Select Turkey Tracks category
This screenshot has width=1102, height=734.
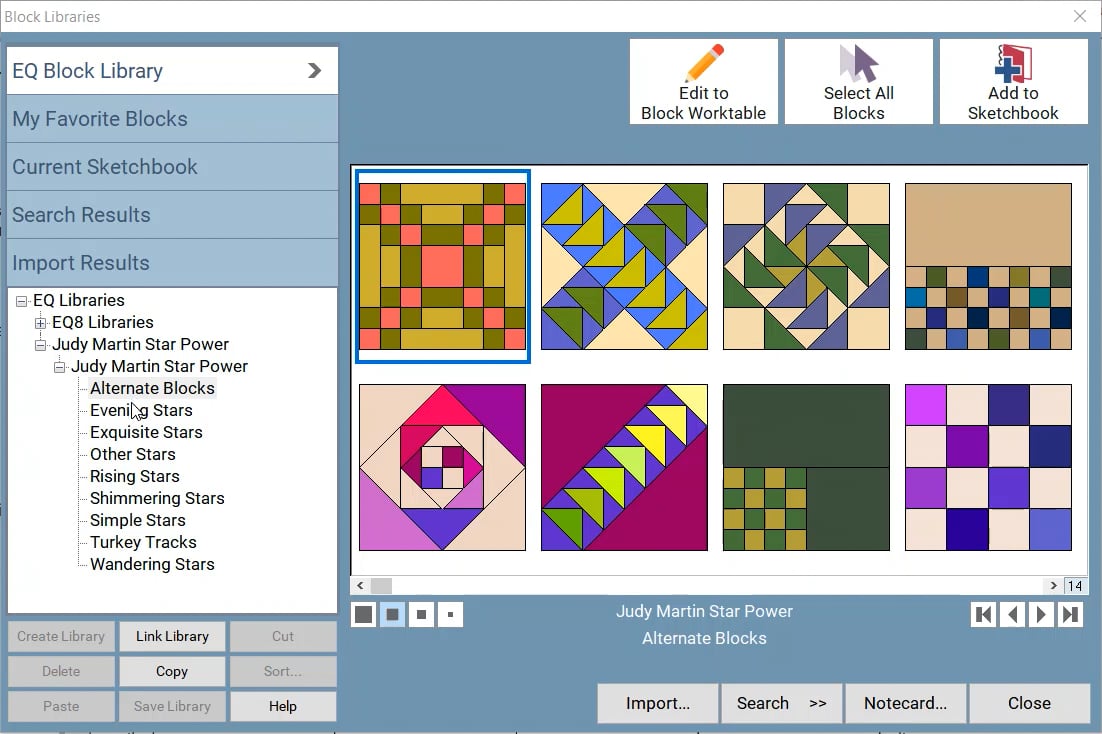pyautogui.click(x=143, y=542)
